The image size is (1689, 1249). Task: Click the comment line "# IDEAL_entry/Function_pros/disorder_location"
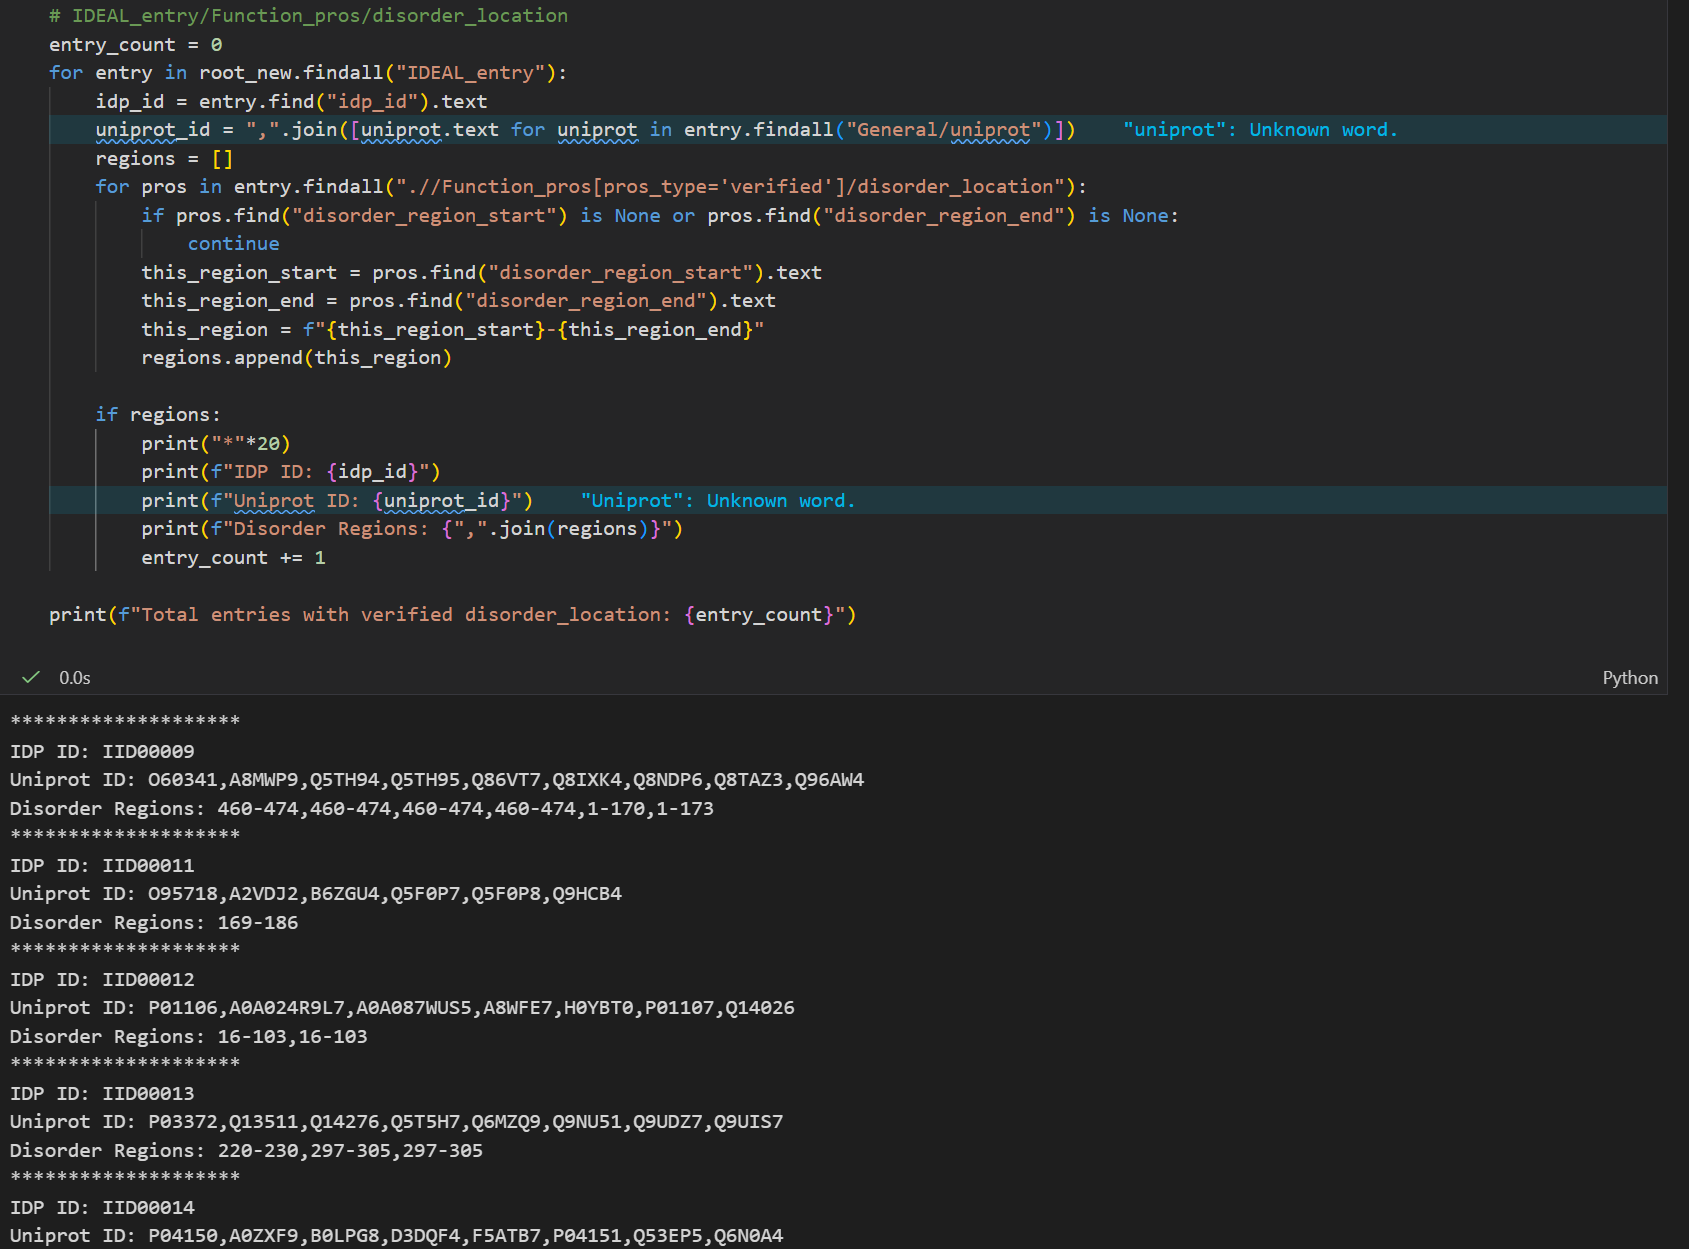(x=309, y=16)
